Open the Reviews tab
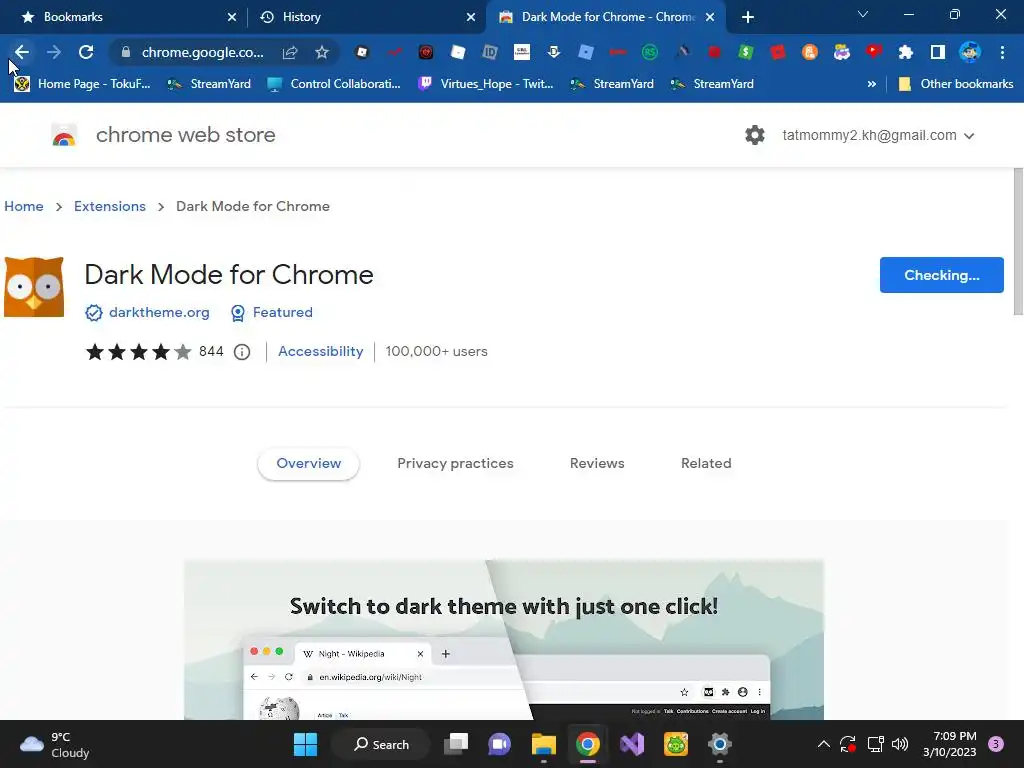 (x=597, y=464)
